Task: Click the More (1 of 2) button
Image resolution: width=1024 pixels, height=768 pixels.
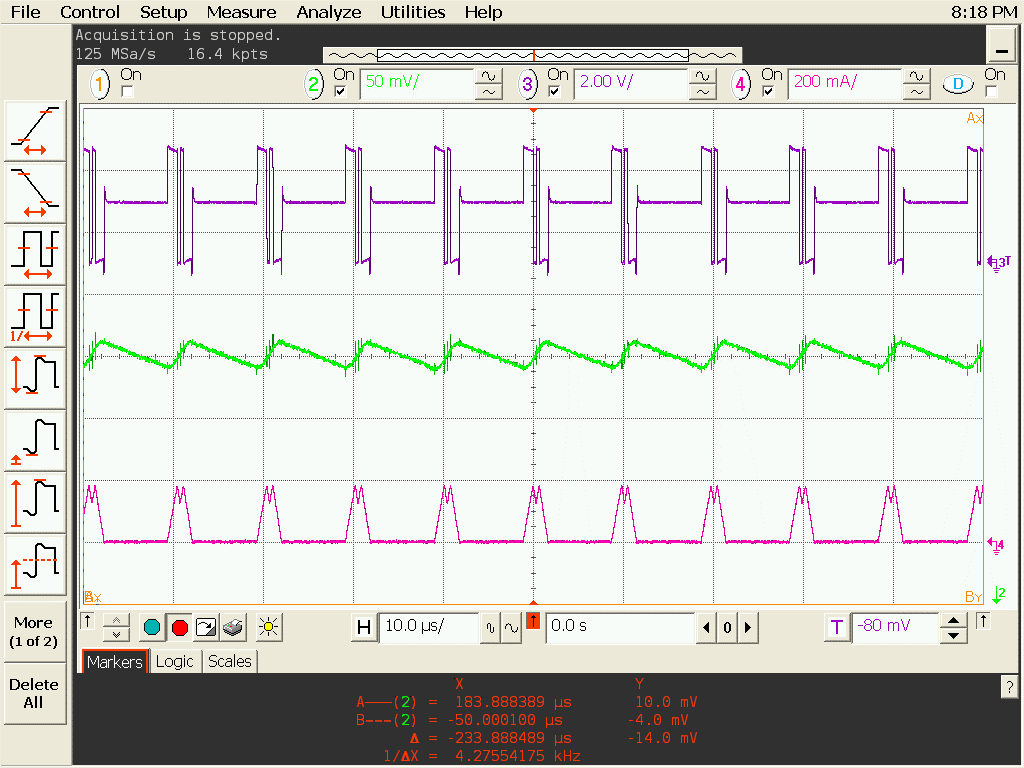Action: 34,631
